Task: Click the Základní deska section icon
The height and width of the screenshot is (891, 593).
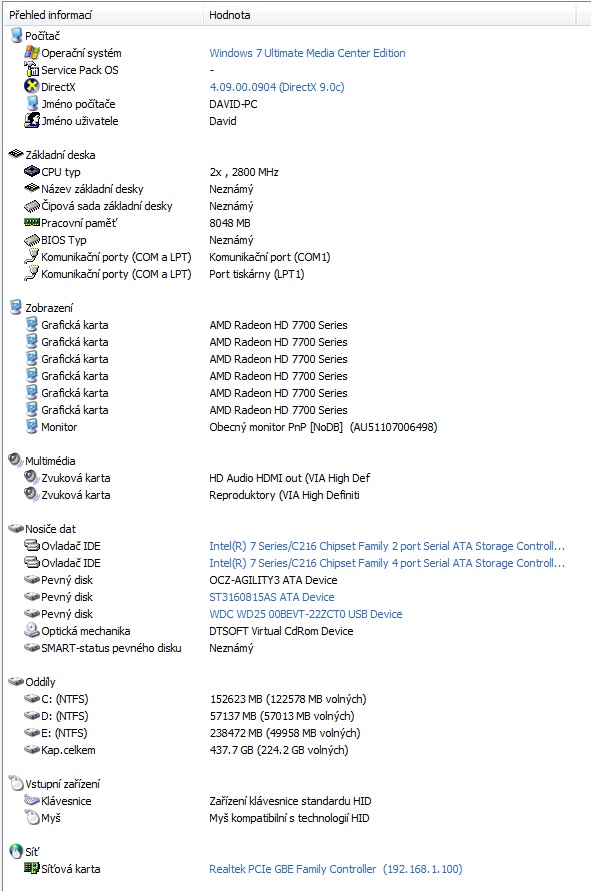Action: click(16, 154)
